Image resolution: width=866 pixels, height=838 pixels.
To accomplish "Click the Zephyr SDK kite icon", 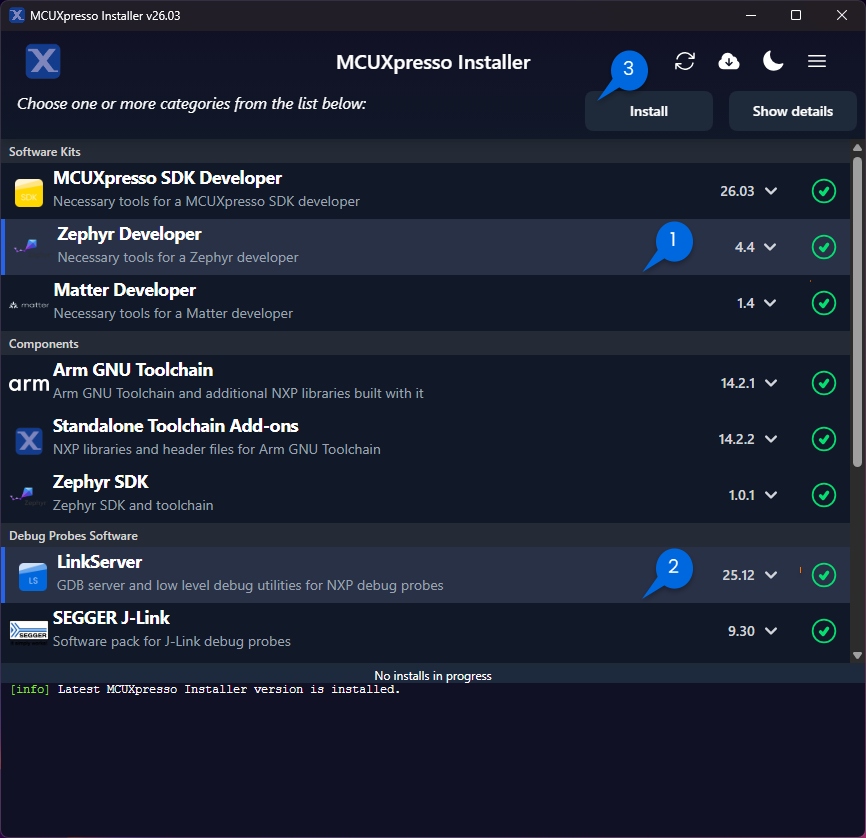I will (27, 494).
